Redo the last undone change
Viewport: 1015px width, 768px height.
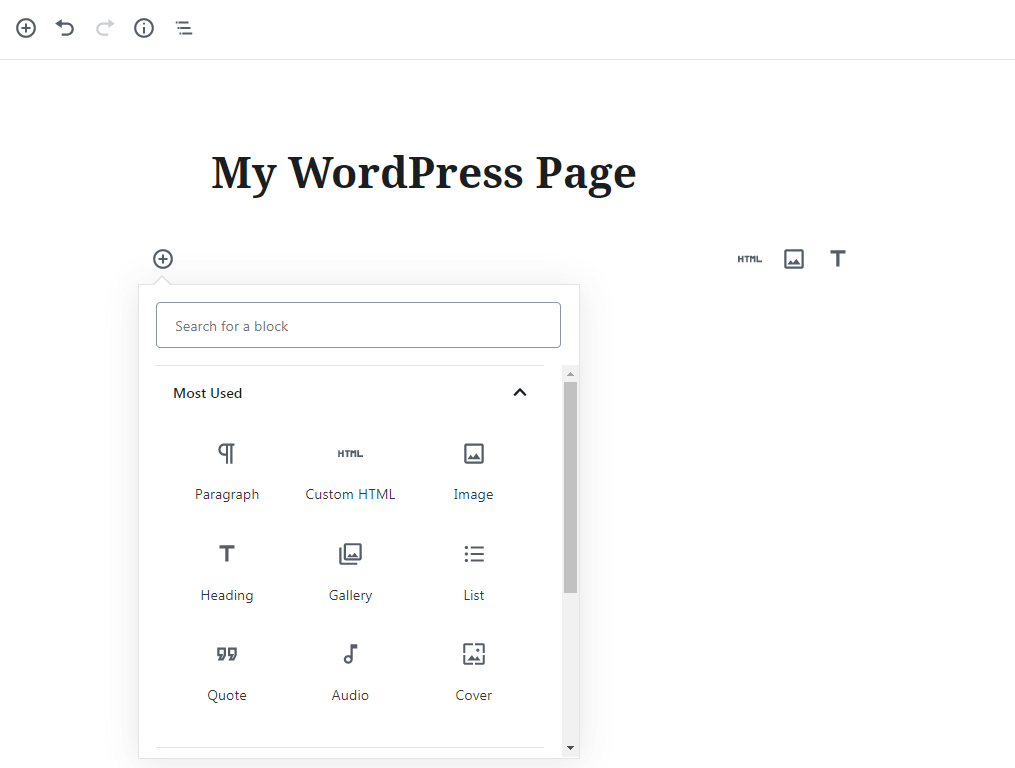[x=105, y=28]
